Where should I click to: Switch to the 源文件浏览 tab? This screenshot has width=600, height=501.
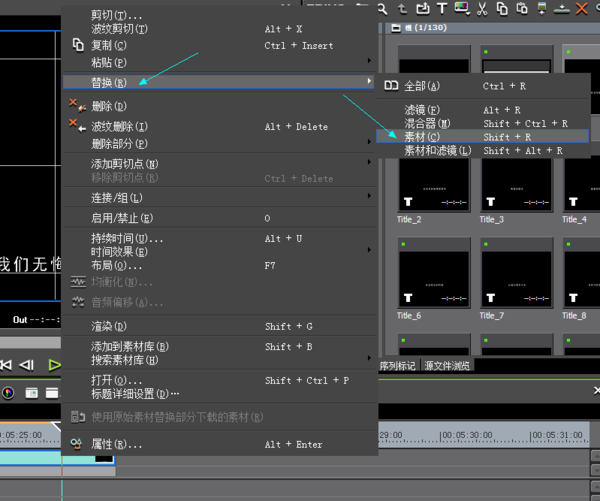pos(447,366)
